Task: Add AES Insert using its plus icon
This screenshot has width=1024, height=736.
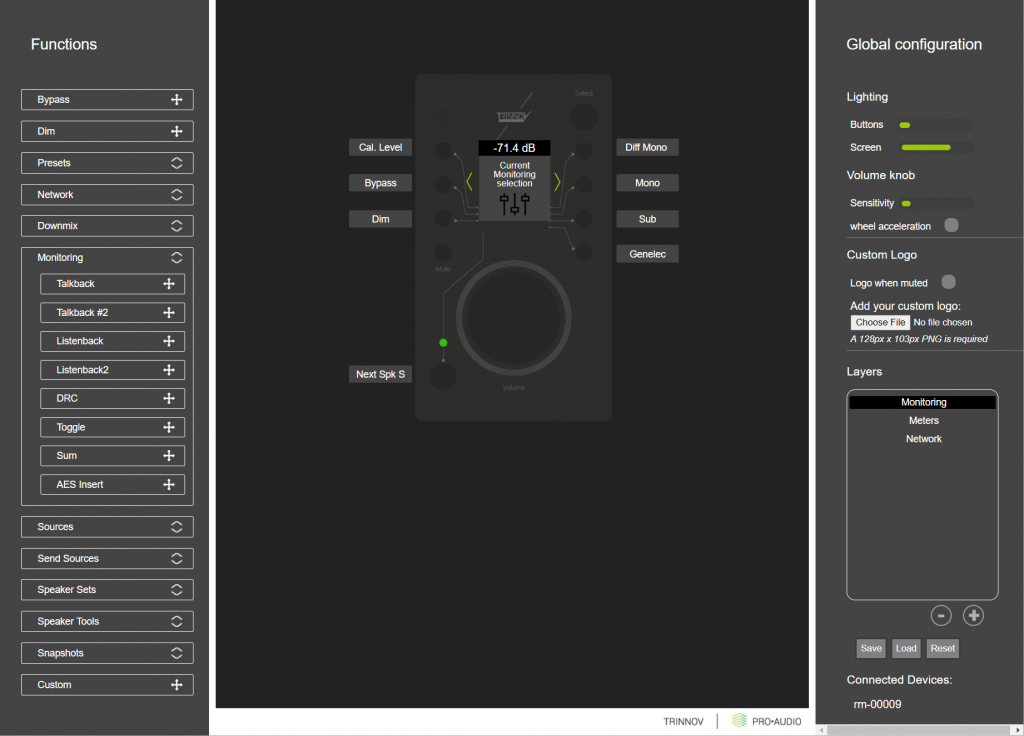Action: tap(168, 484)
